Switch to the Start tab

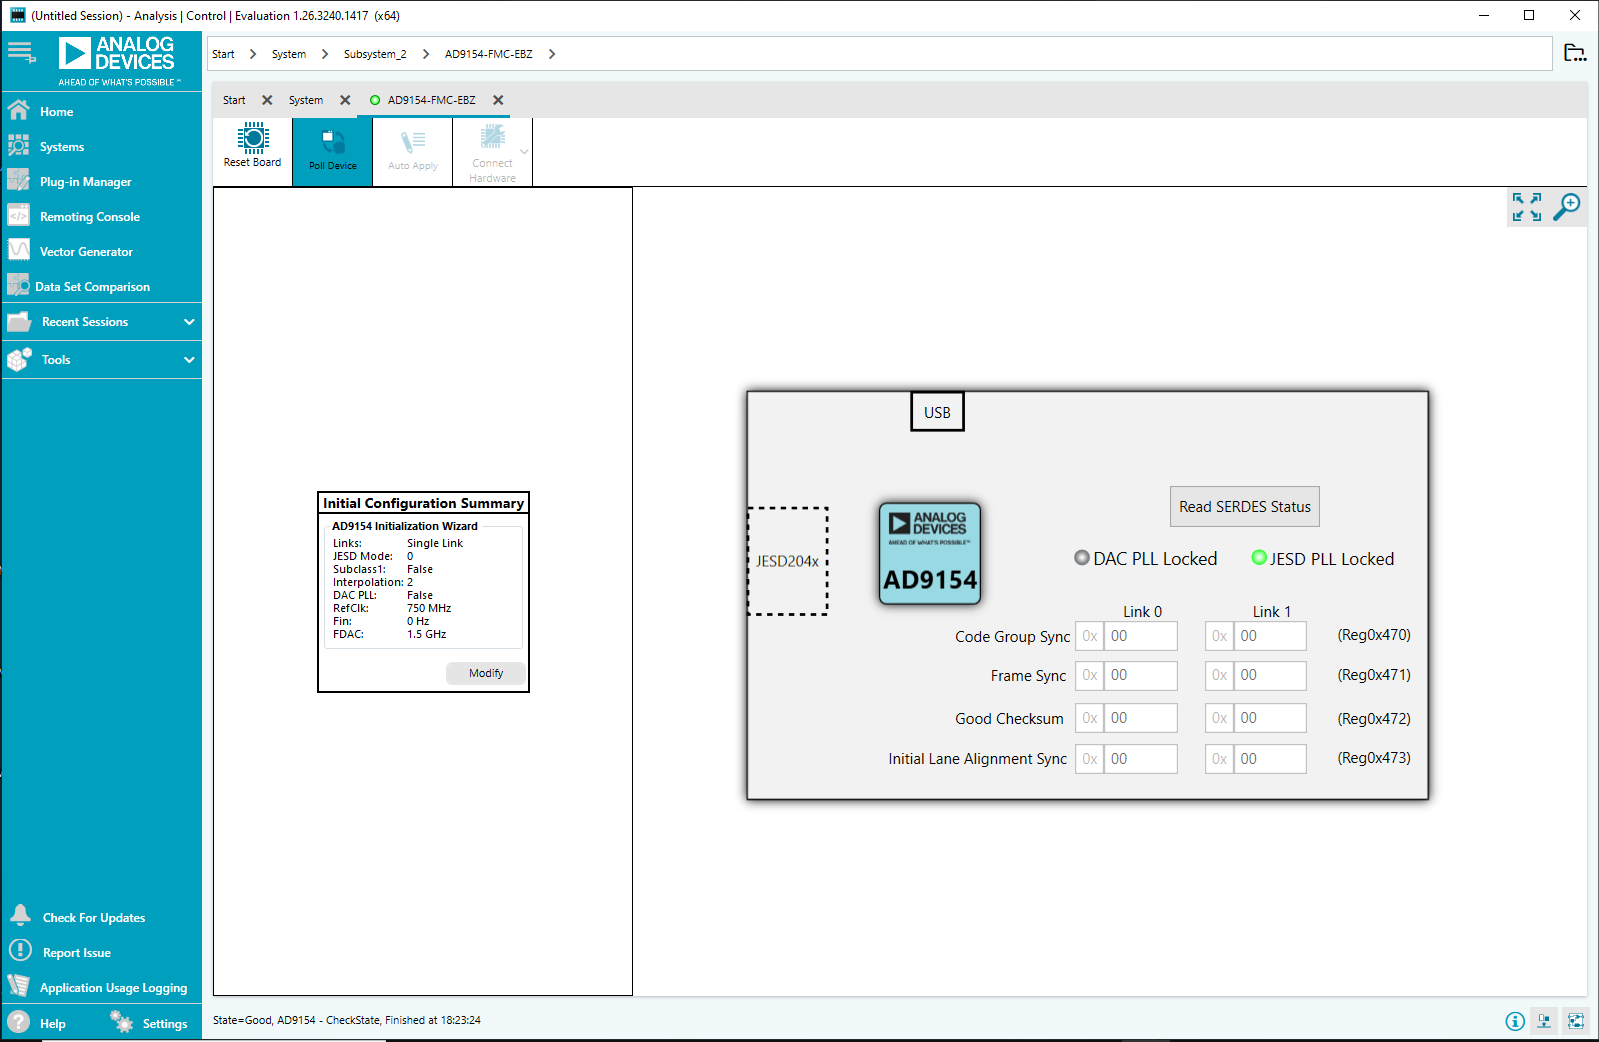pos(234,100)
